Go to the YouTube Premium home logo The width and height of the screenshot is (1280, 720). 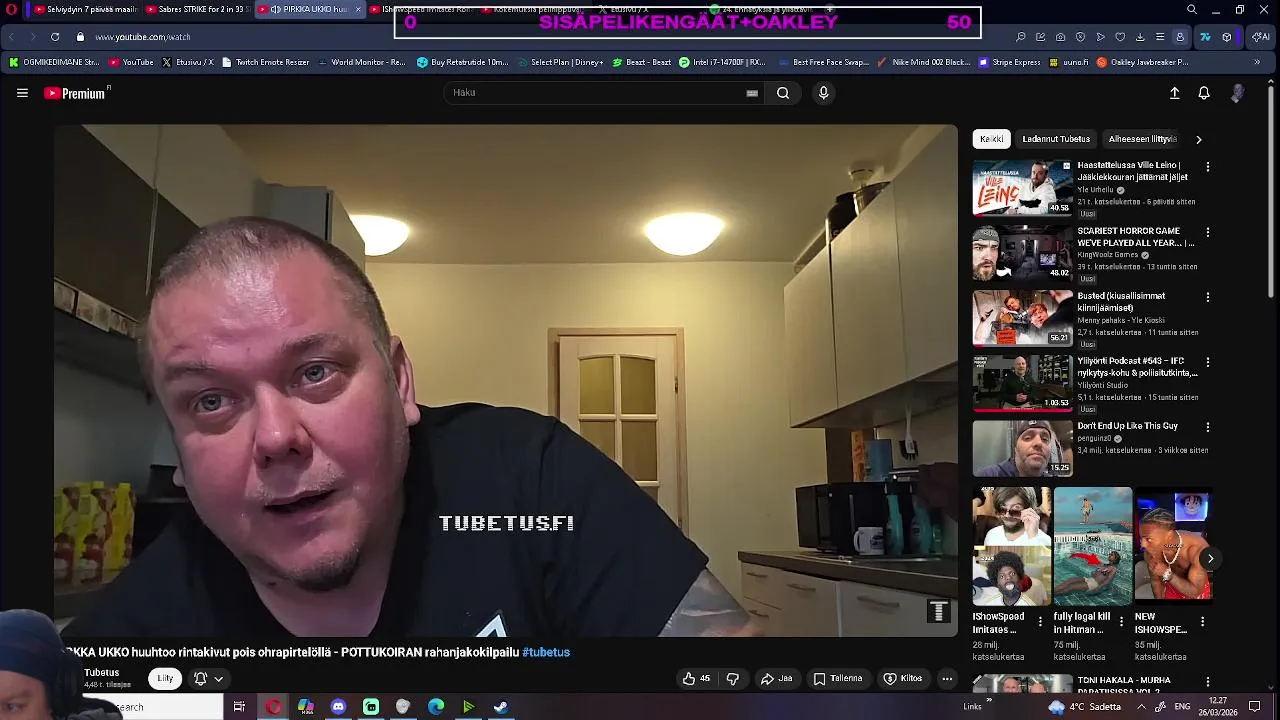click(77, 93)
